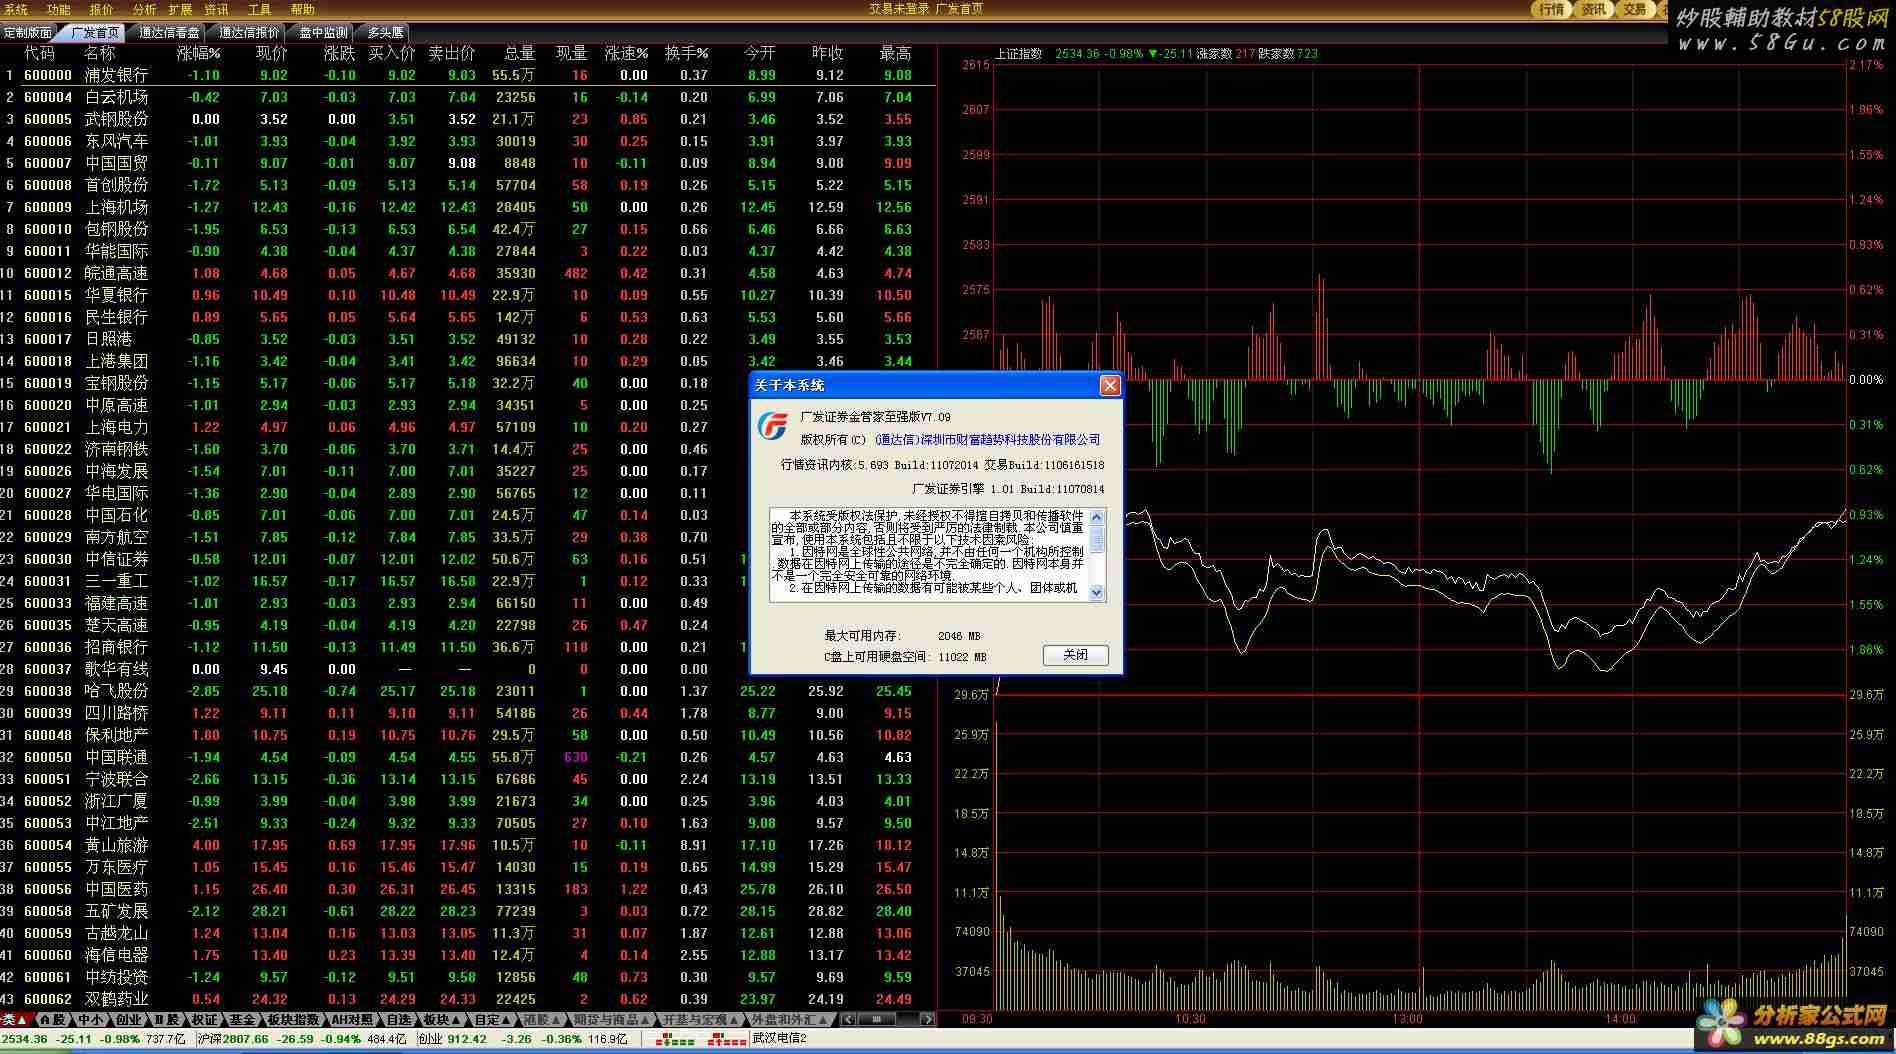This screenshot has width=1896, height=1054.
Task: Sort by the 换手% column header
Action: point(686,53)
